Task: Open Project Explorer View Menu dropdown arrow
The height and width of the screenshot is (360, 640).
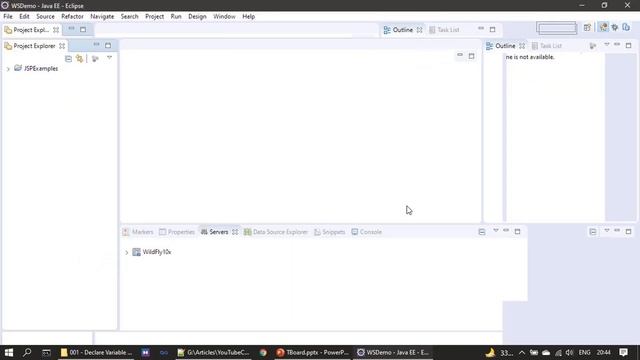Action: (x=109, y=58)
